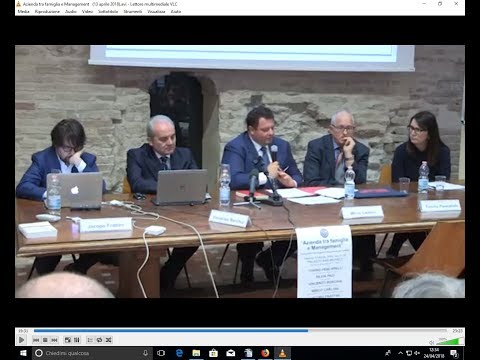Adjust the green volume slider
This screenshot has height=360, width=480.
tap(450, 341)
